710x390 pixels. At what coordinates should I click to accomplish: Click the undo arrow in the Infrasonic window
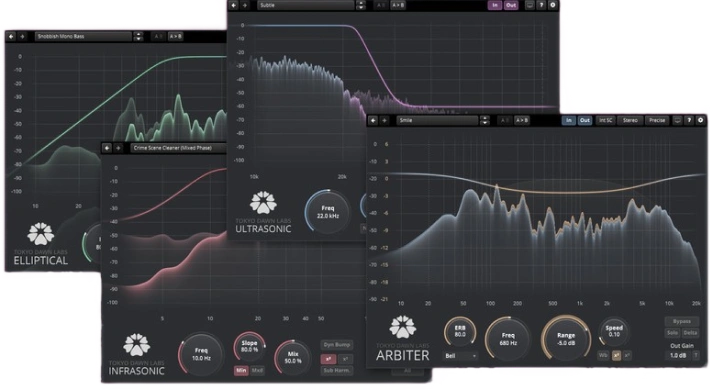click(x=107, y=148)
